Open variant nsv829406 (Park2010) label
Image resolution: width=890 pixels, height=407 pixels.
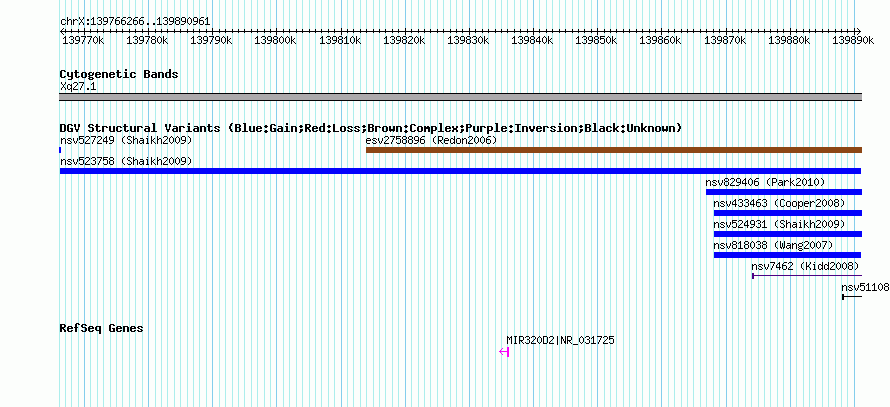[765, 182]
